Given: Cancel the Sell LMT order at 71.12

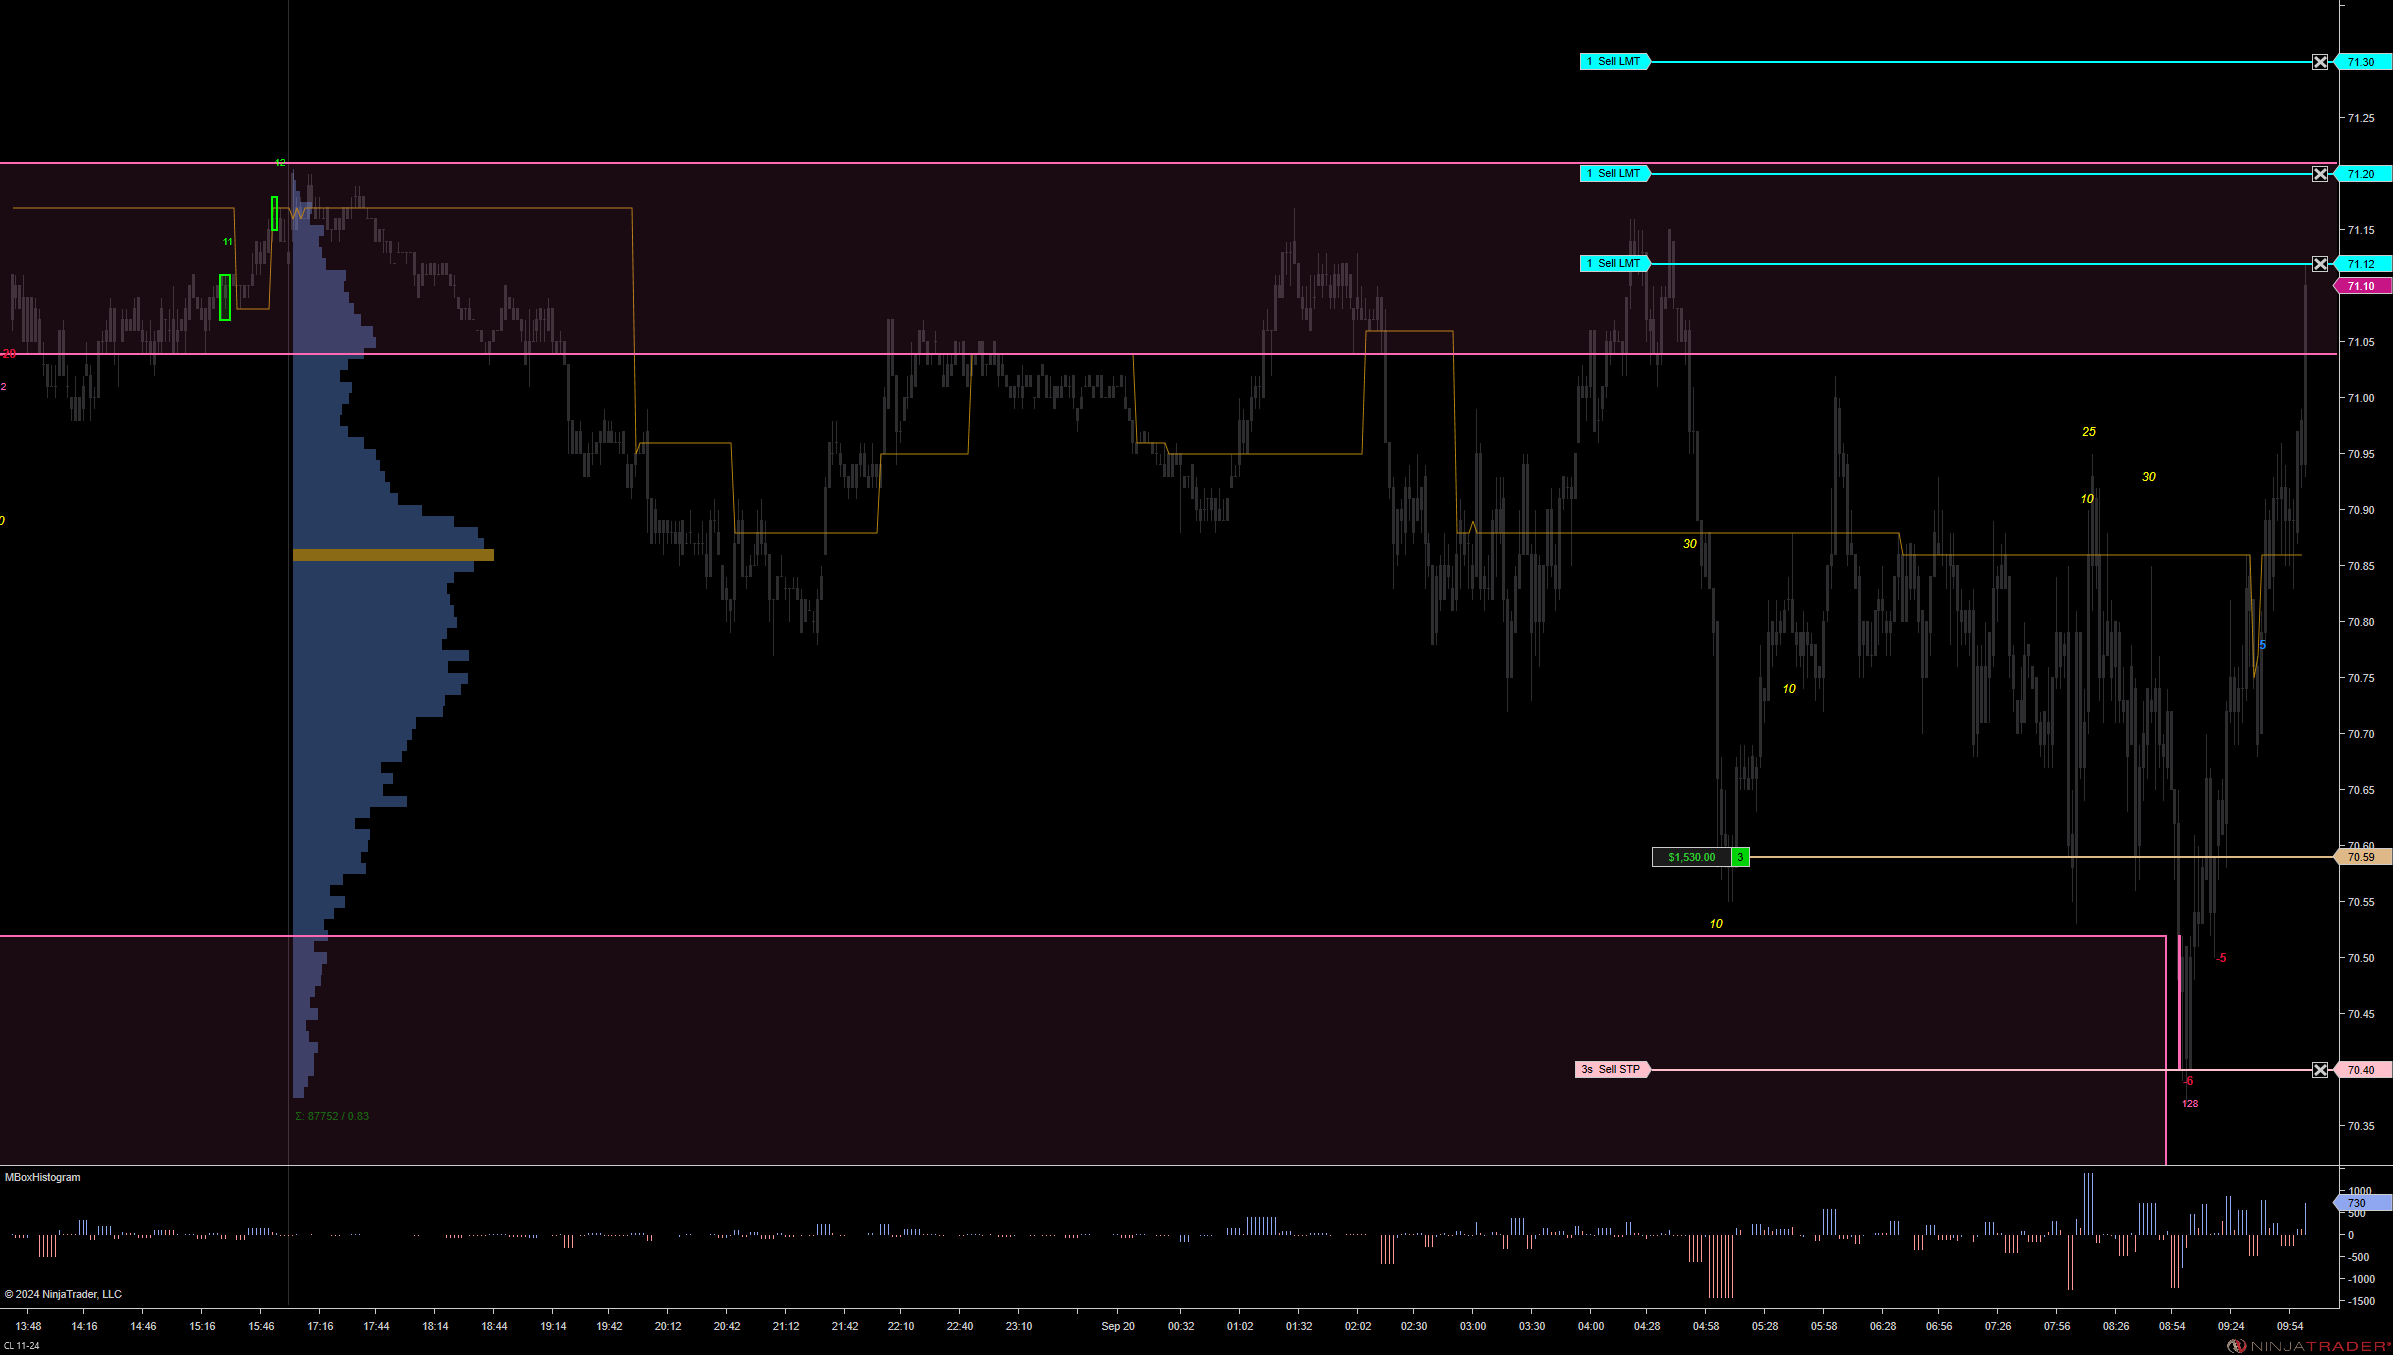Looking at the screenshot, I should [x=2320, y=264].
